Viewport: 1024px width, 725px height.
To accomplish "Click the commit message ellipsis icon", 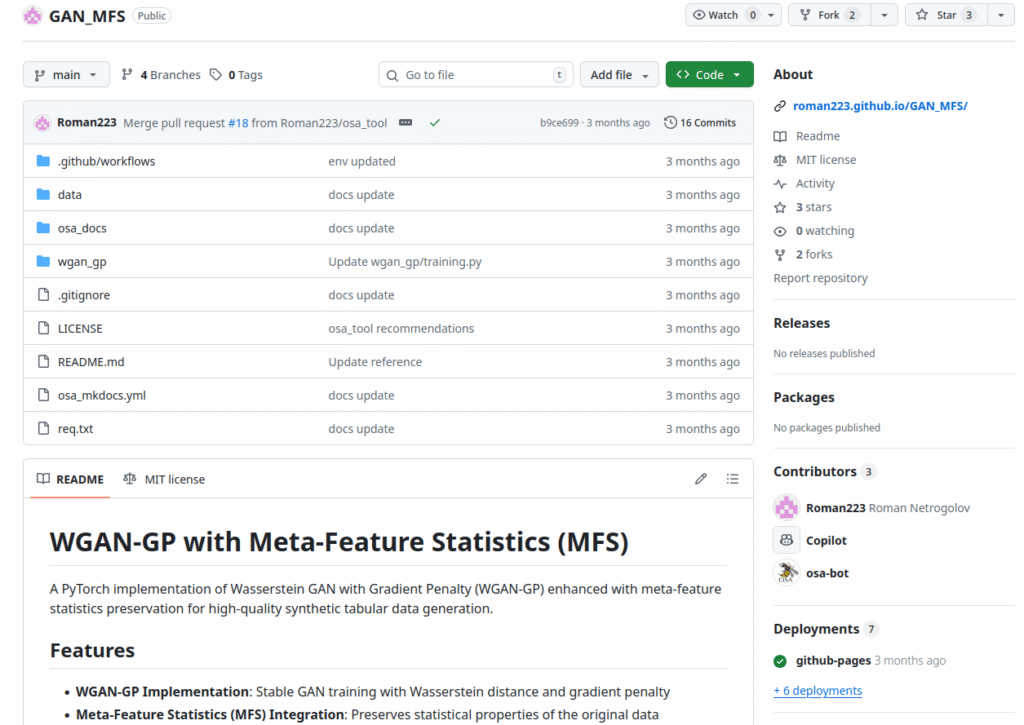I will coord(405,123).
